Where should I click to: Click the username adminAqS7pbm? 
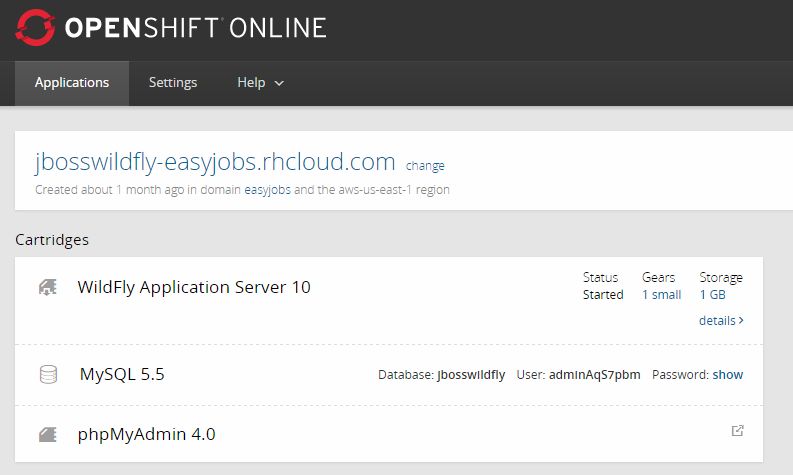594,375
